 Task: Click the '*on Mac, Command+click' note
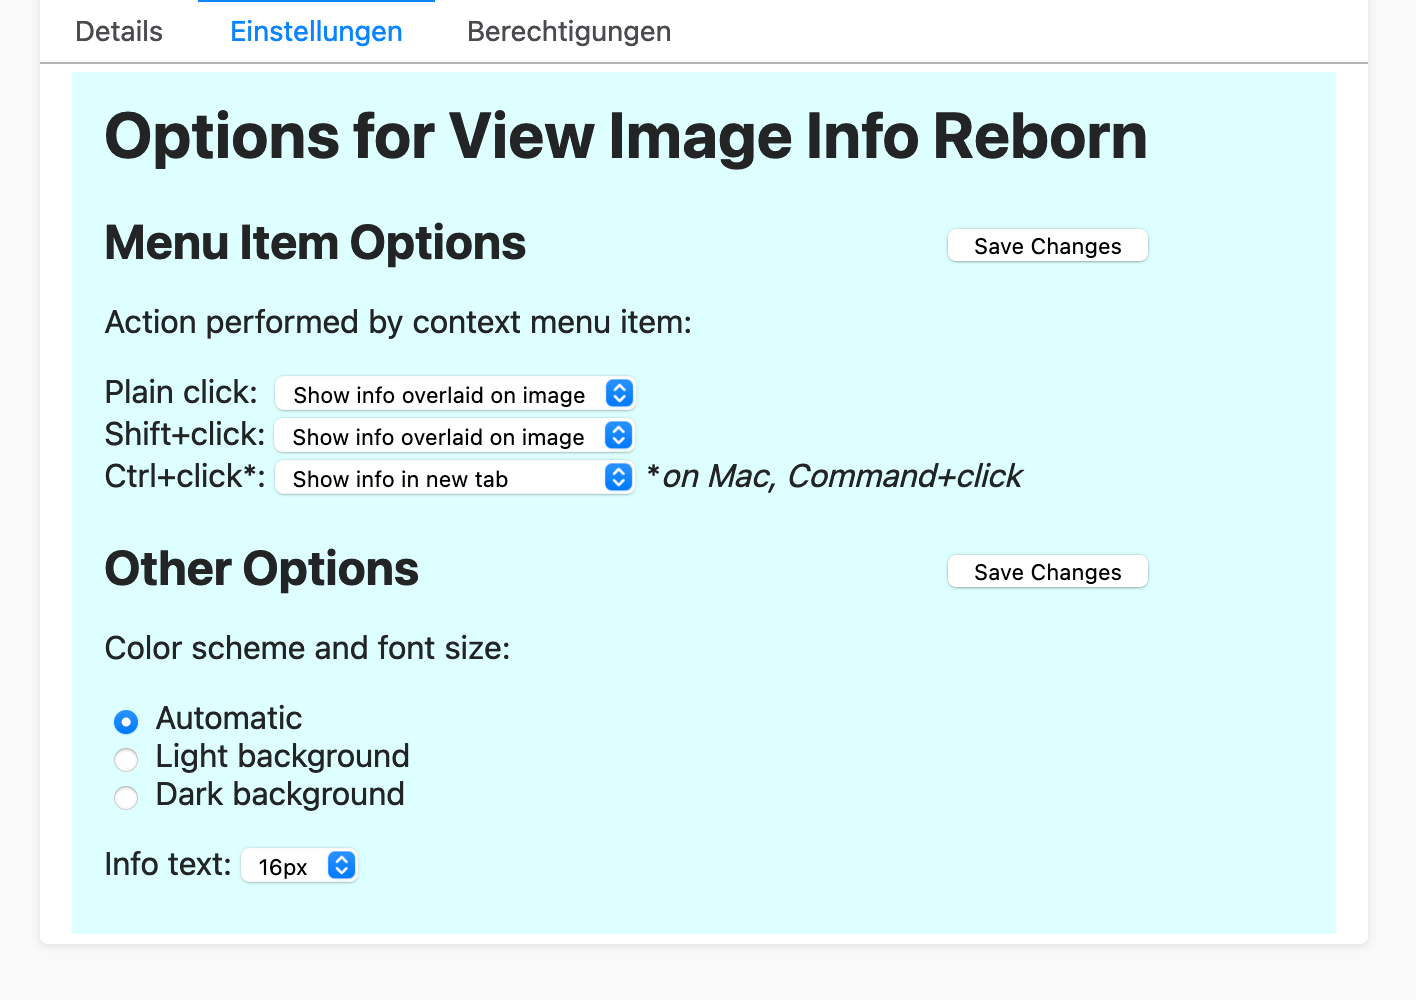click(x=834, y=477)
